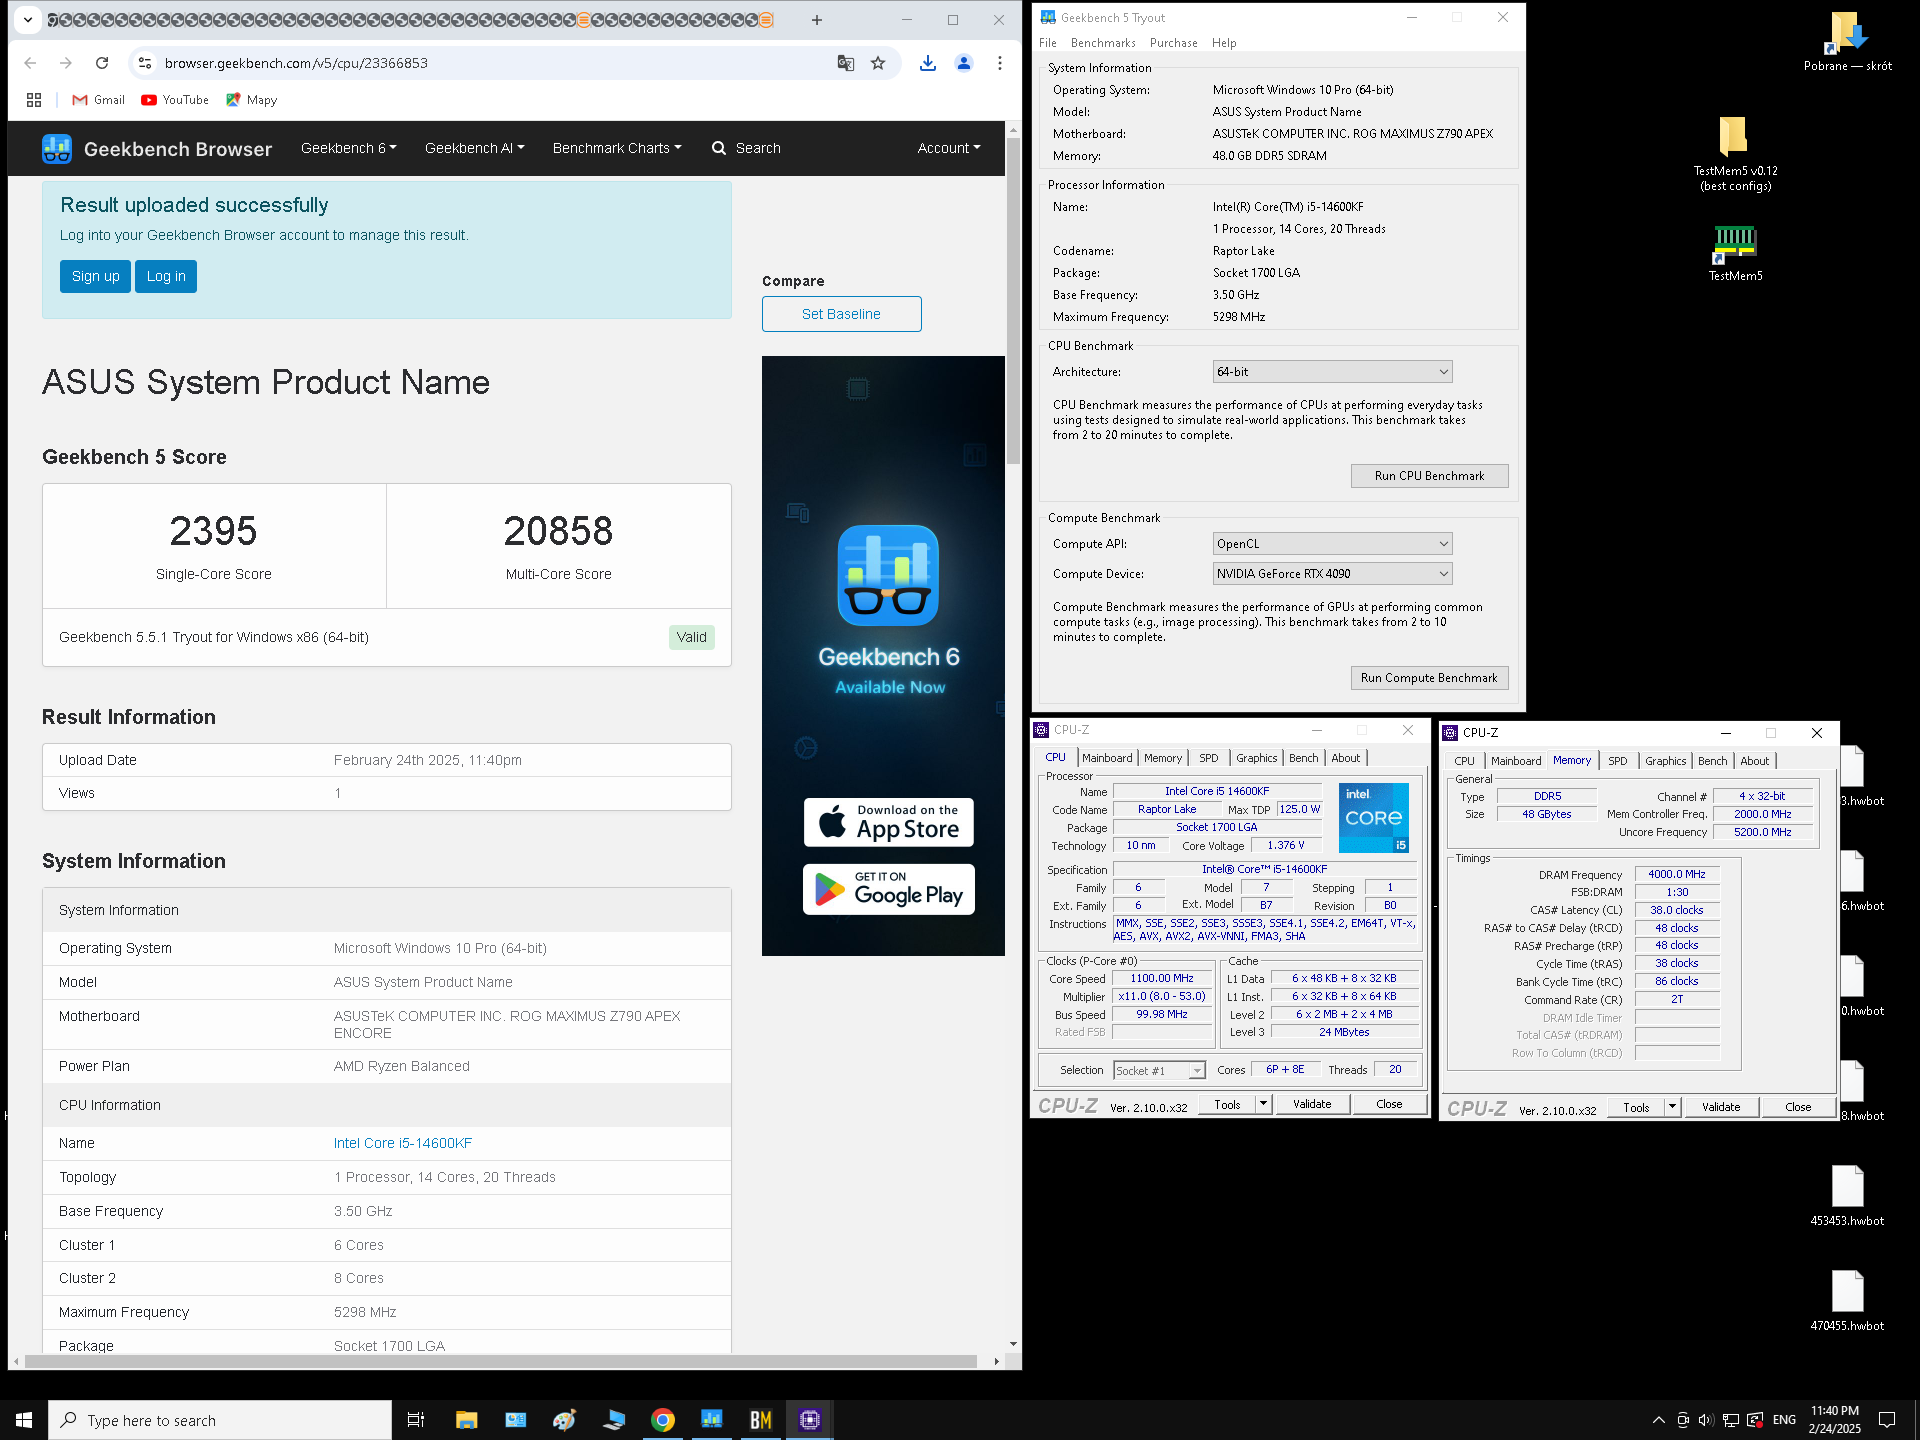
Task: Open File Explorer from the taskbar
Action: click(x=466, y=1420)
